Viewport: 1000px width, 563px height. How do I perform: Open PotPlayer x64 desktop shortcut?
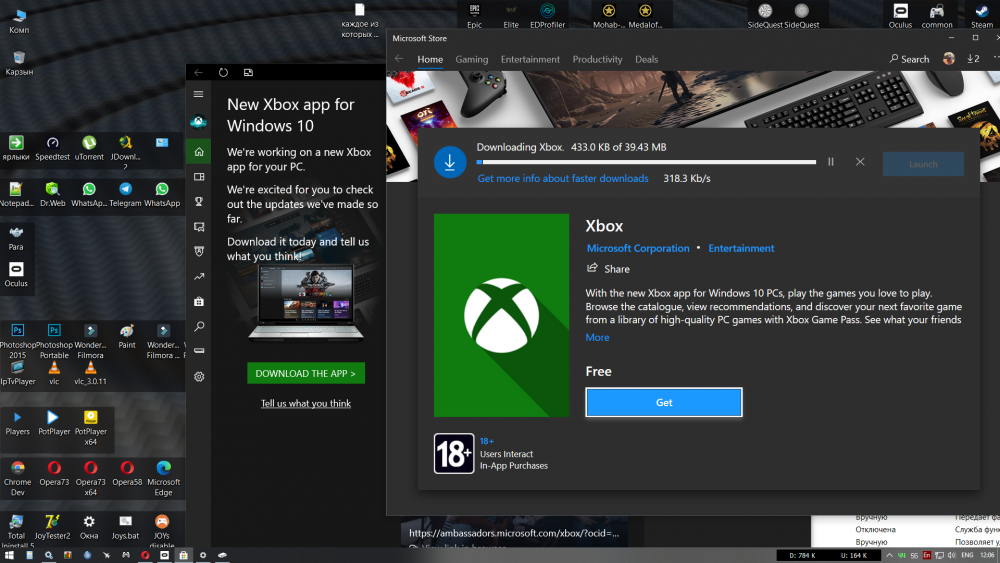(91, 427)
